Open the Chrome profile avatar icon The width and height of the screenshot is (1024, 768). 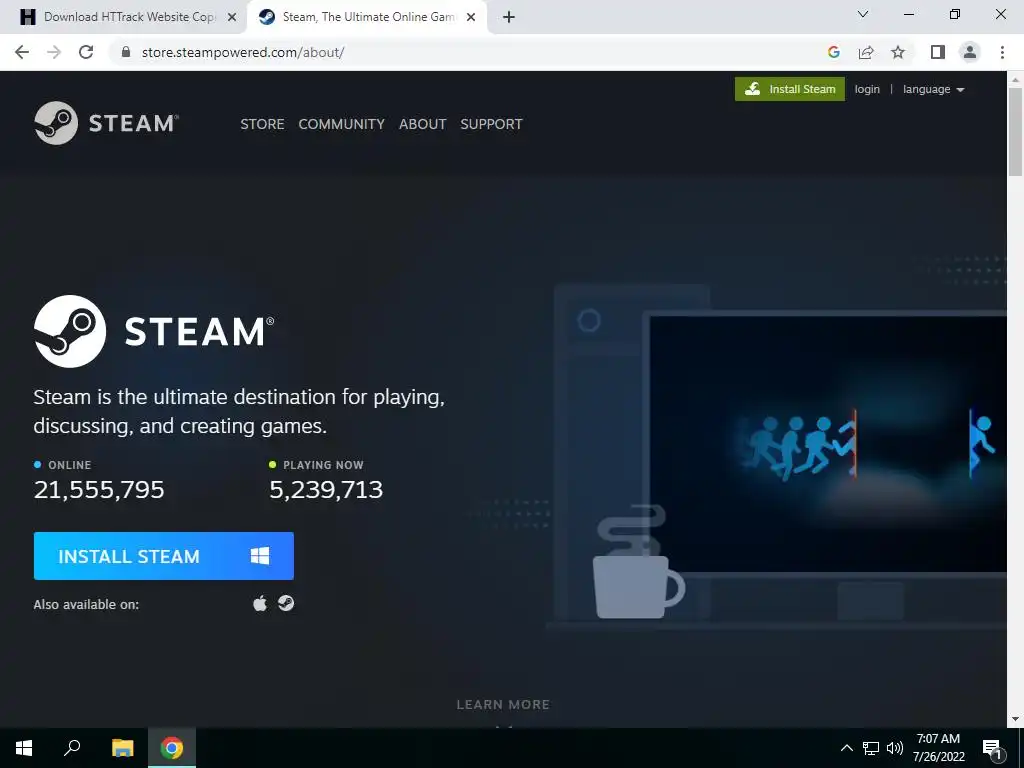click(970, 52)
